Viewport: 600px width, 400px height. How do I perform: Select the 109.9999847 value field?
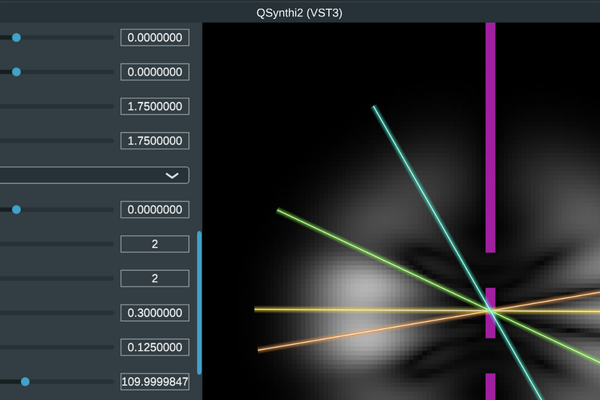pyautogui.click(x=155, y=382)
